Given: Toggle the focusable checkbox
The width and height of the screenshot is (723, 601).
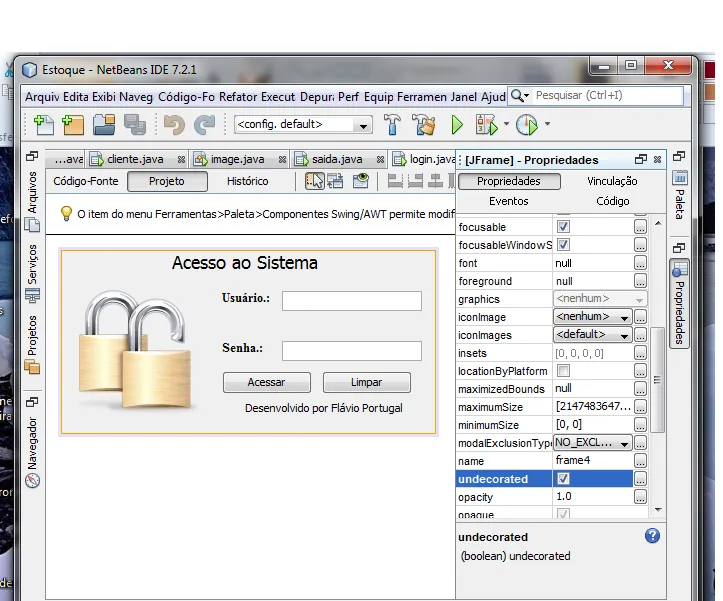Looking at the screenshot, I should [563, 226].
